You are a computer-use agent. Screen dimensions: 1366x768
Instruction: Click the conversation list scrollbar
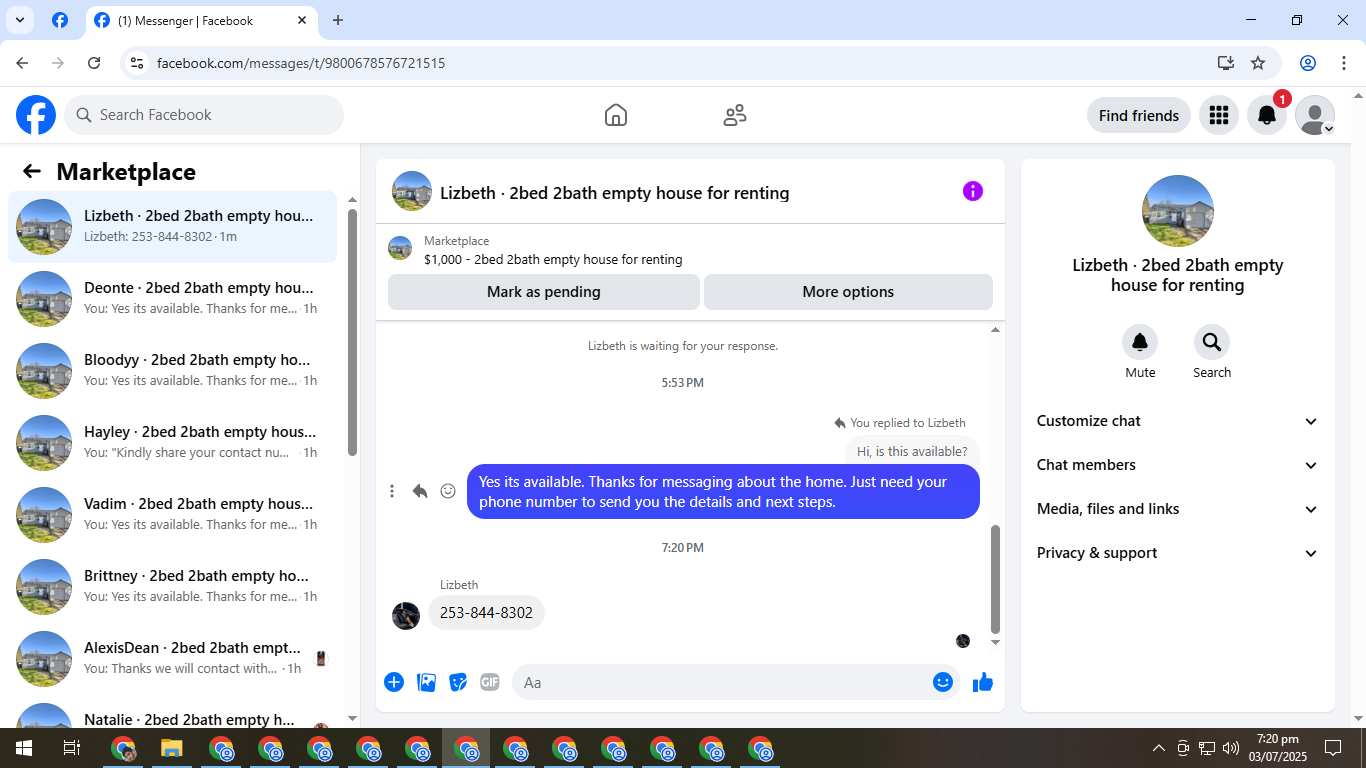point(352,332)
